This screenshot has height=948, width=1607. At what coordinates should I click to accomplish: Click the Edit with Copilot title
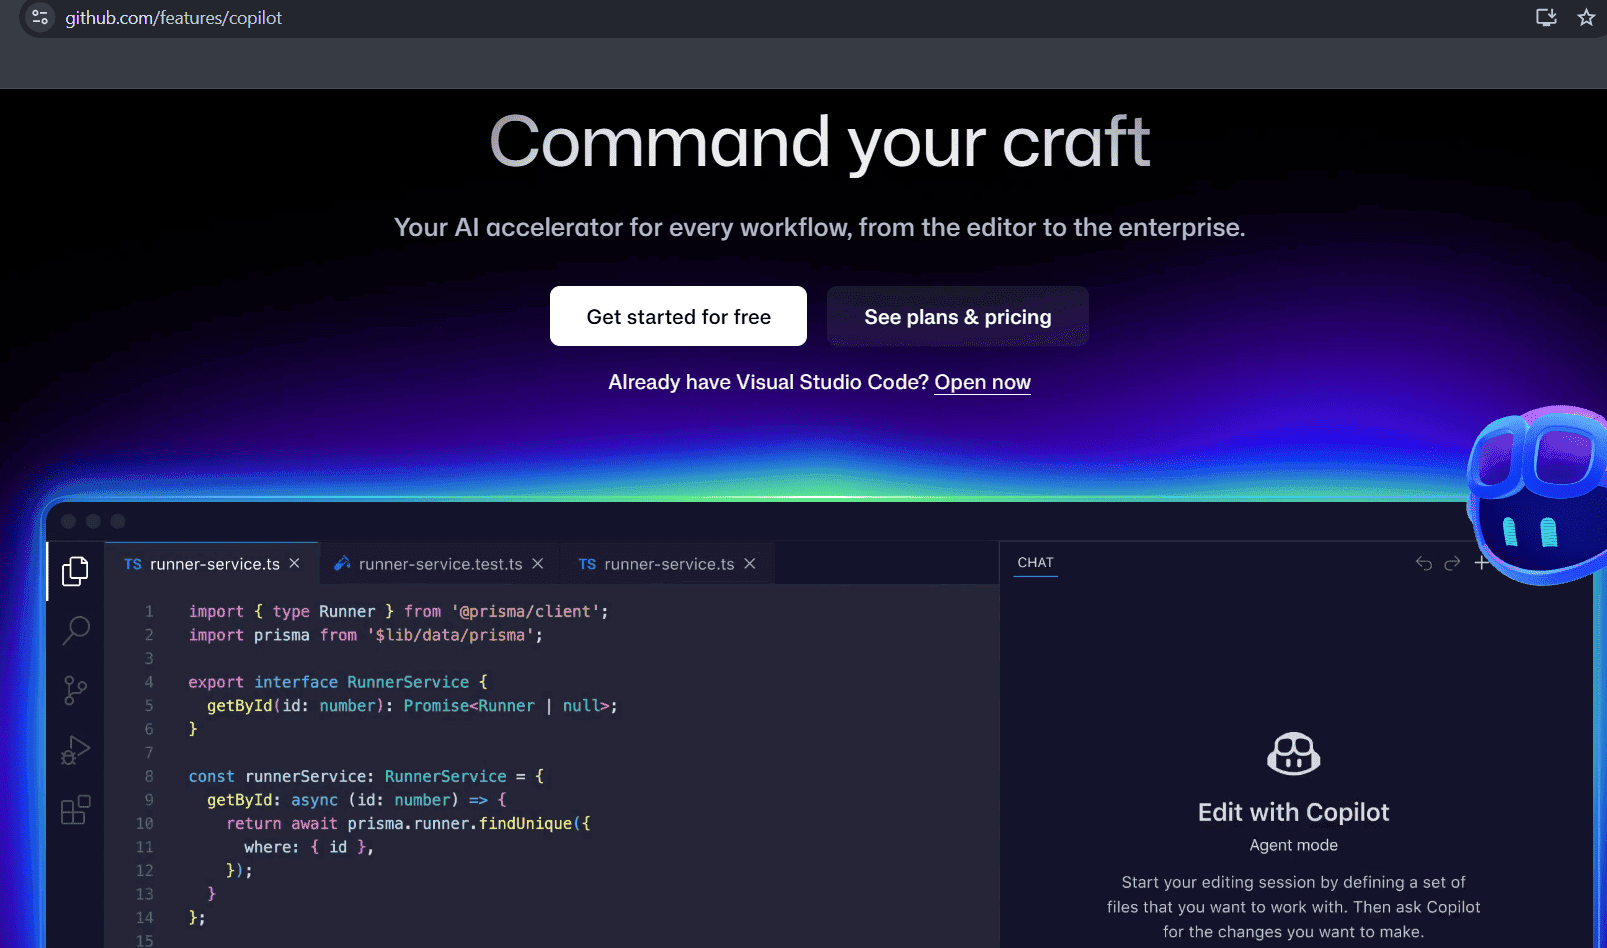(1293, 812)
